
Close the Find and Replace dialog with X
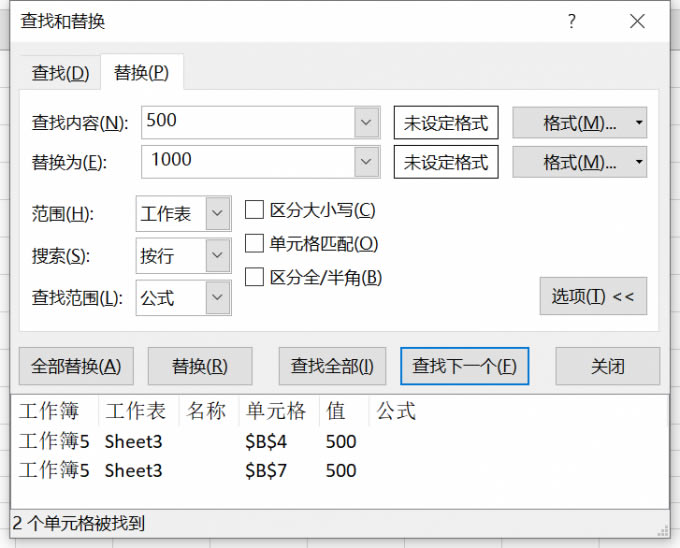(637, 21)
